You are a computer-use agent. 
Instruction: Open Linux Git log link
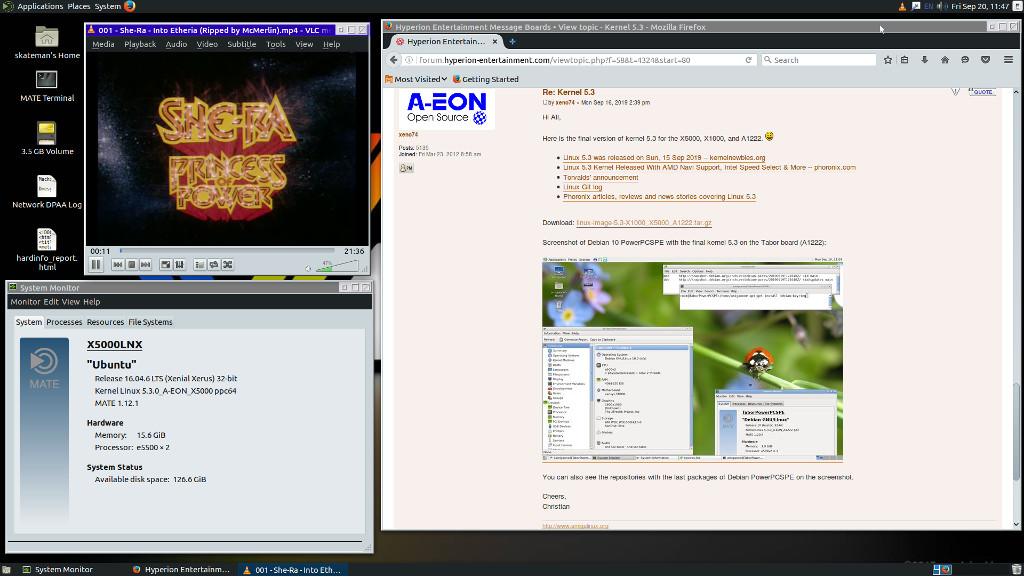[583, 187]
